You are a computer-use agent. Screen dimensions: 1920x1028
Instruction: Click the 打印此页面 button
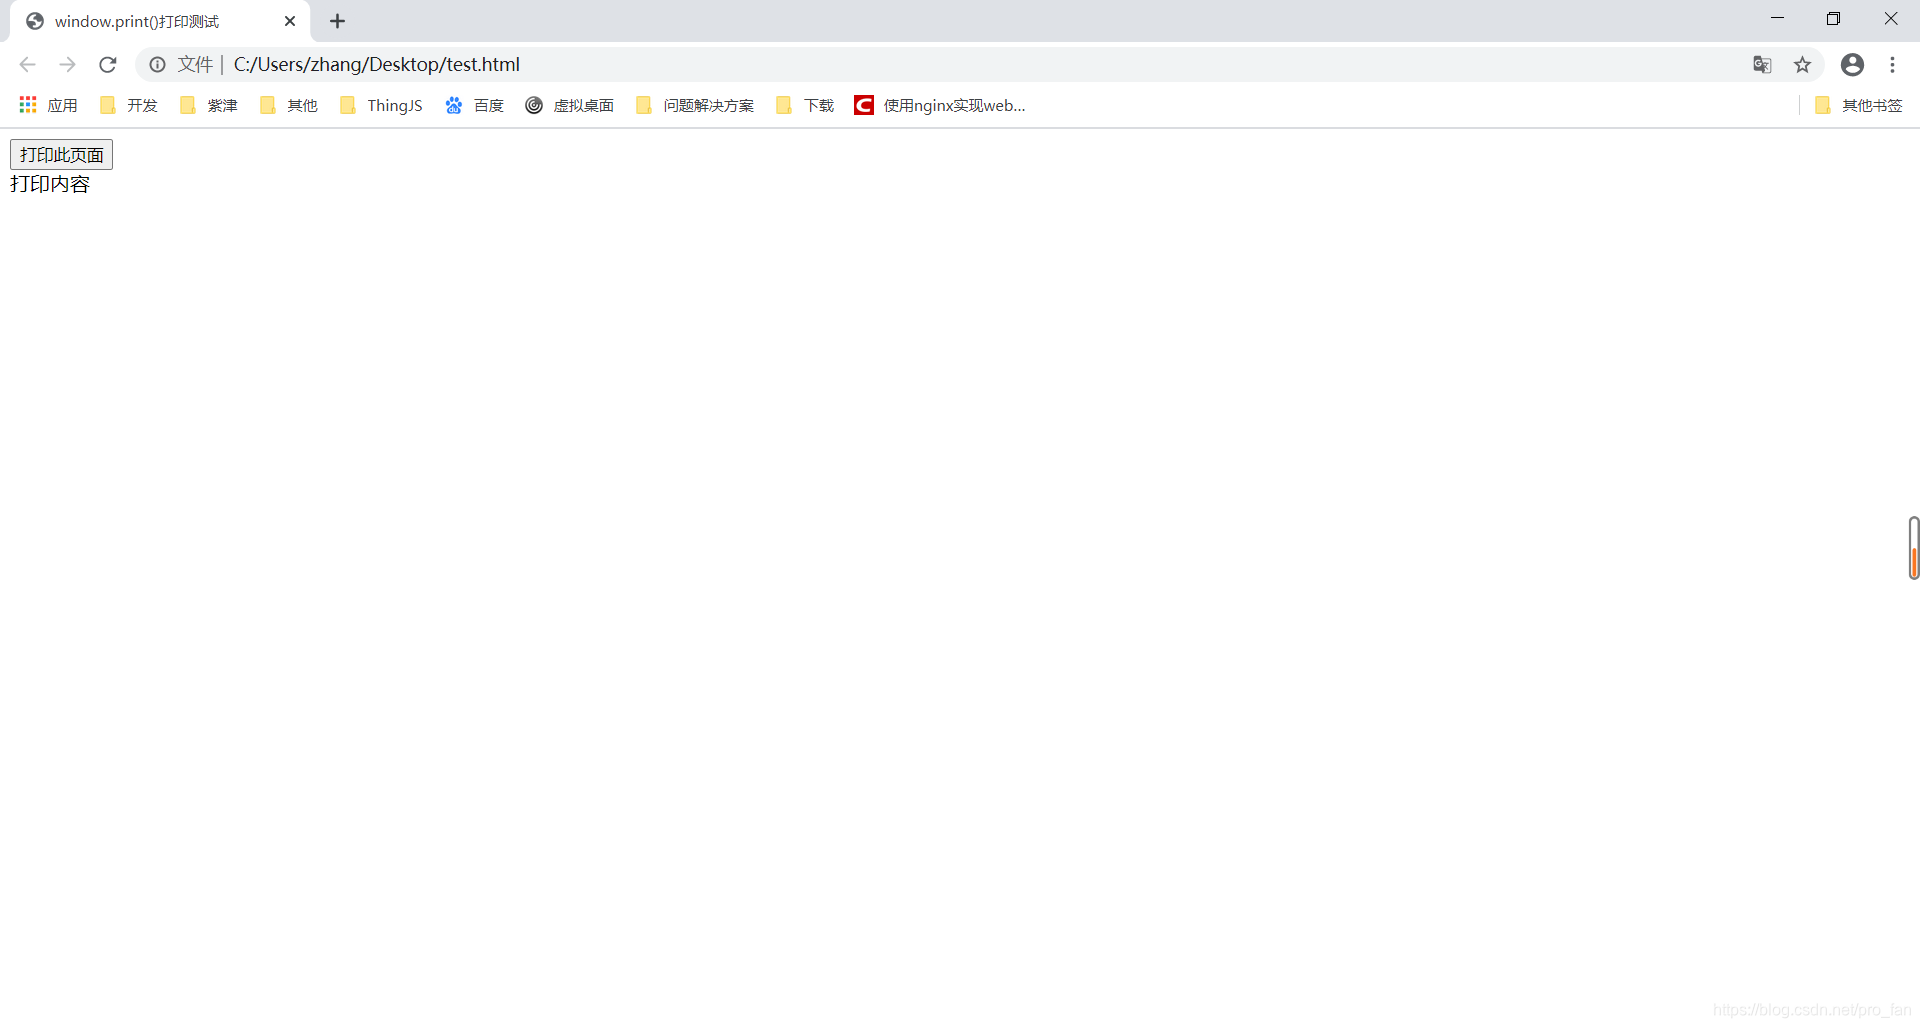coord(61,155)
